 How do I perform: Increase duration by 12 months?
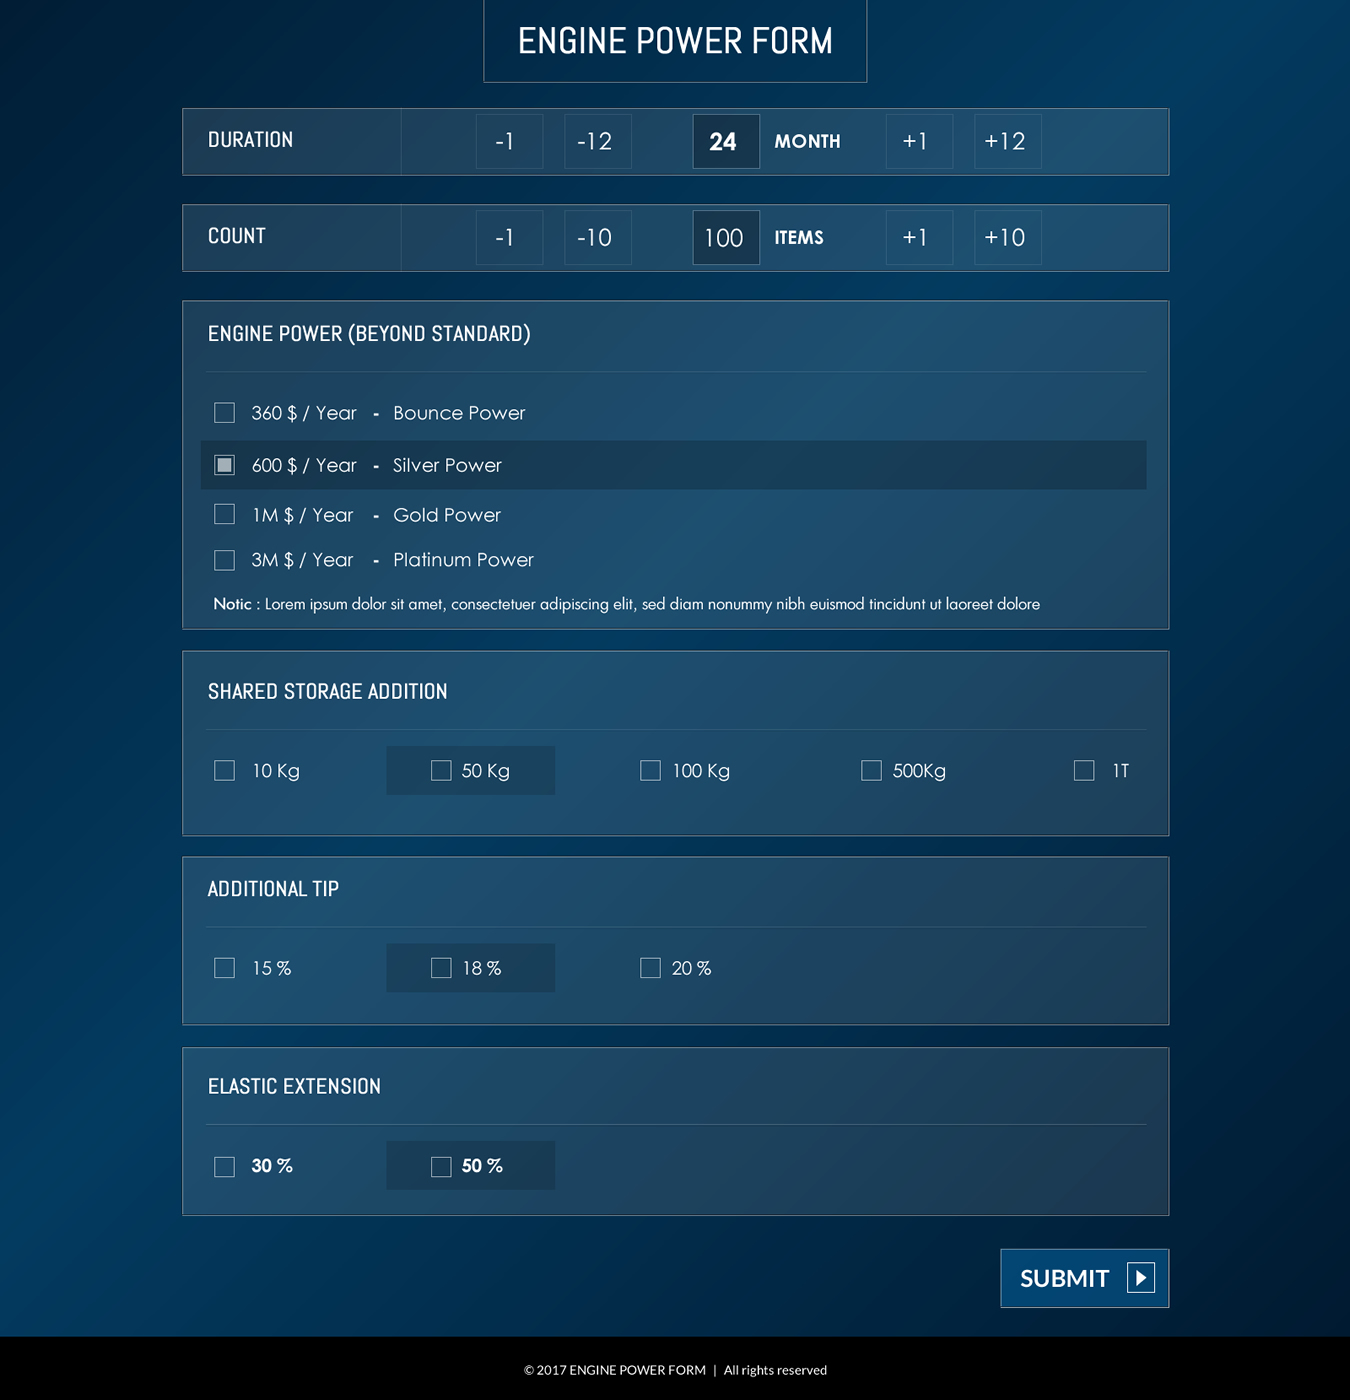(1008, 141)
